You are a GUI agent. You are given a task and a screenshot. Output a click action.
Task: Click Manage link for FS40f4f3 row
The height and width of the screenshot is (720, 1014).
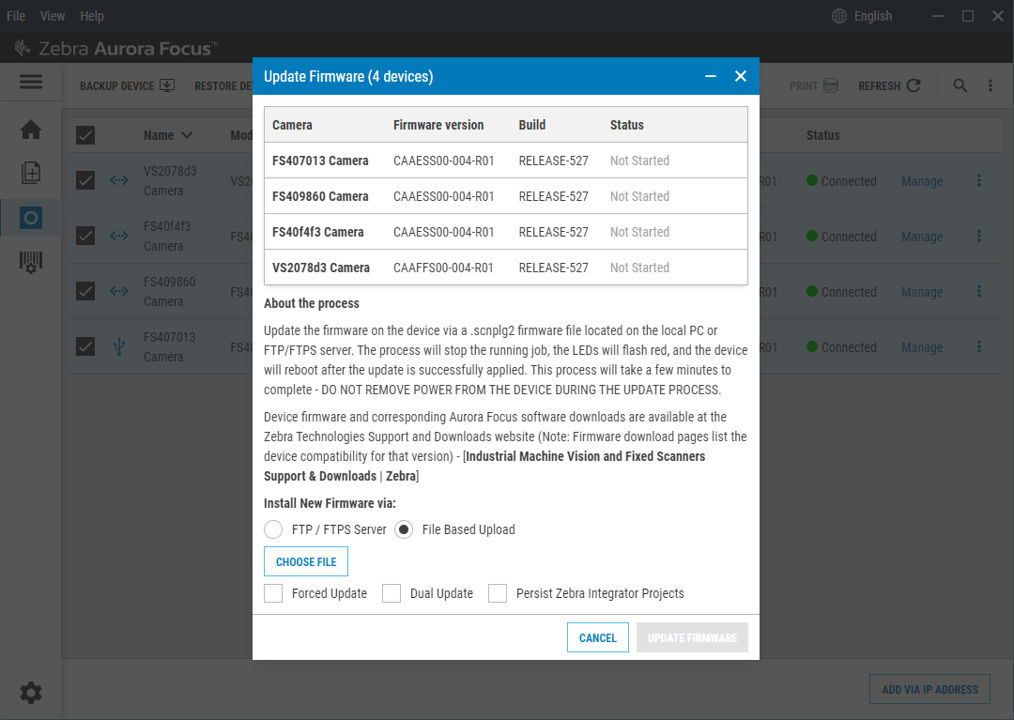pos(922,237)
